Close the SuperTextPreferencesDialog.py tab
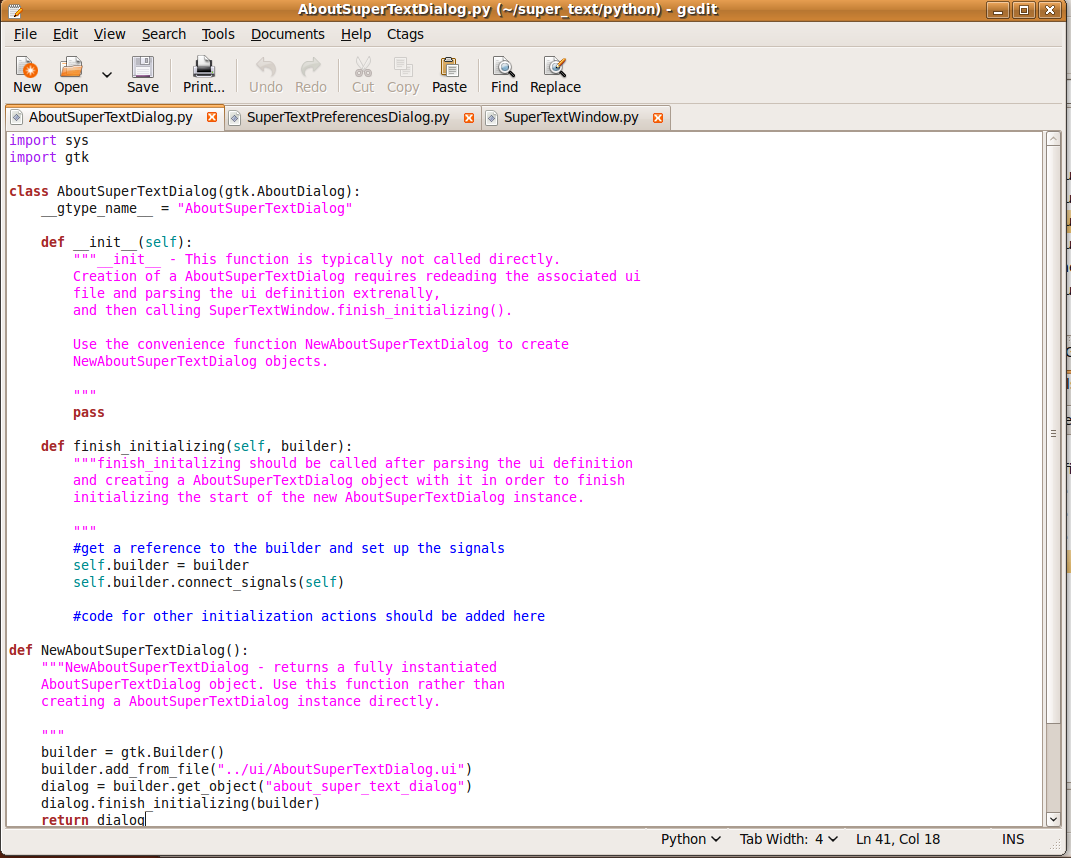1071x858 pixels. pyautogui.click(x=469, y=118)
